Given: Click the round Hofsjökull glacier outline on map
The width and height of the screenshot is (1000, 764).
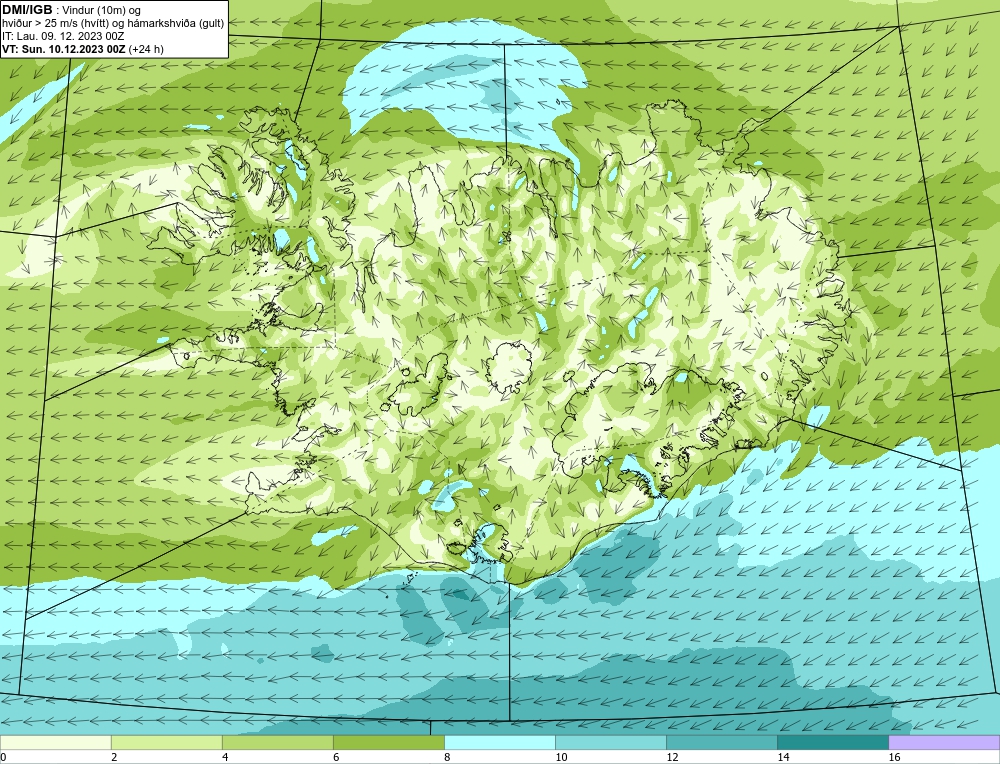Looking at the screenshot, I should [x=508, y=368].
